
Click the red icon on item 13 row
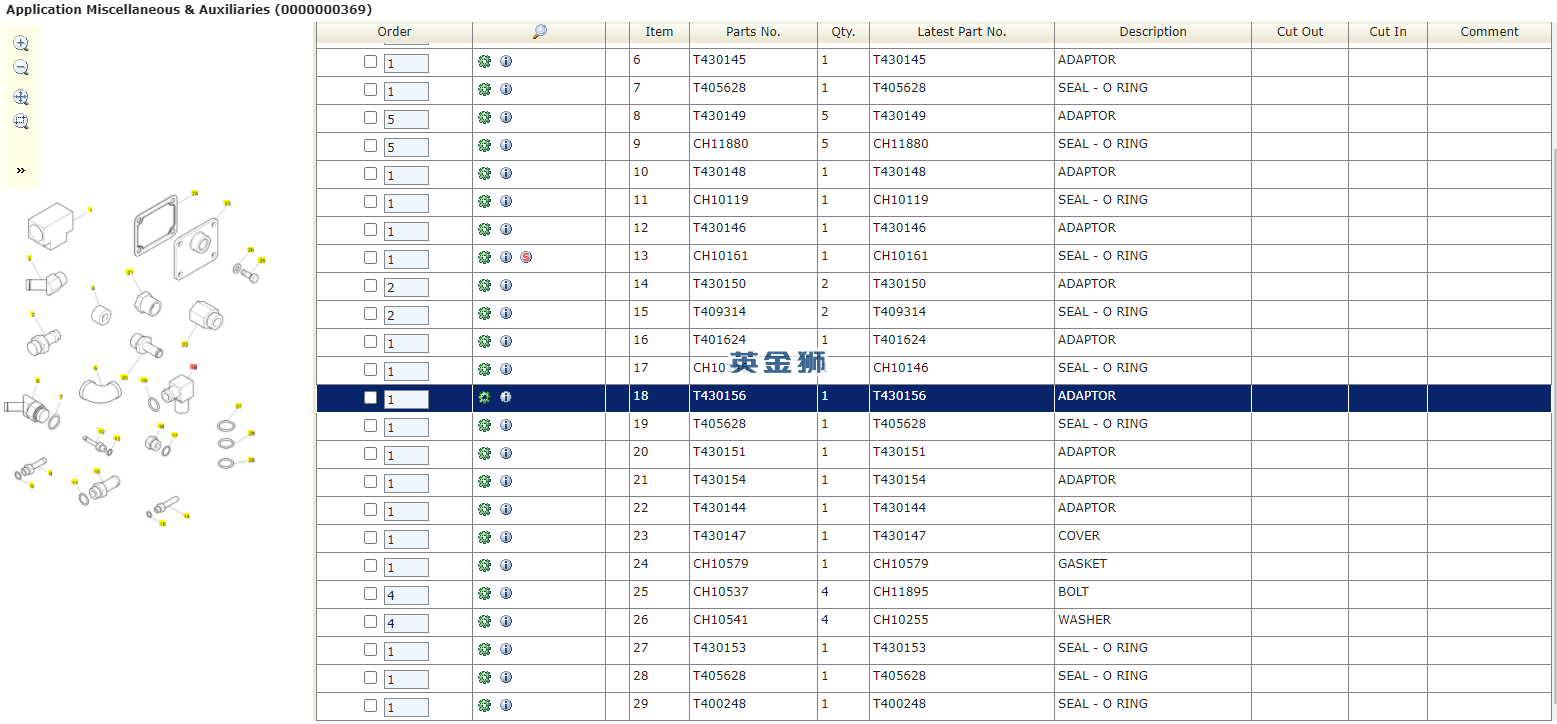(526, 257)
